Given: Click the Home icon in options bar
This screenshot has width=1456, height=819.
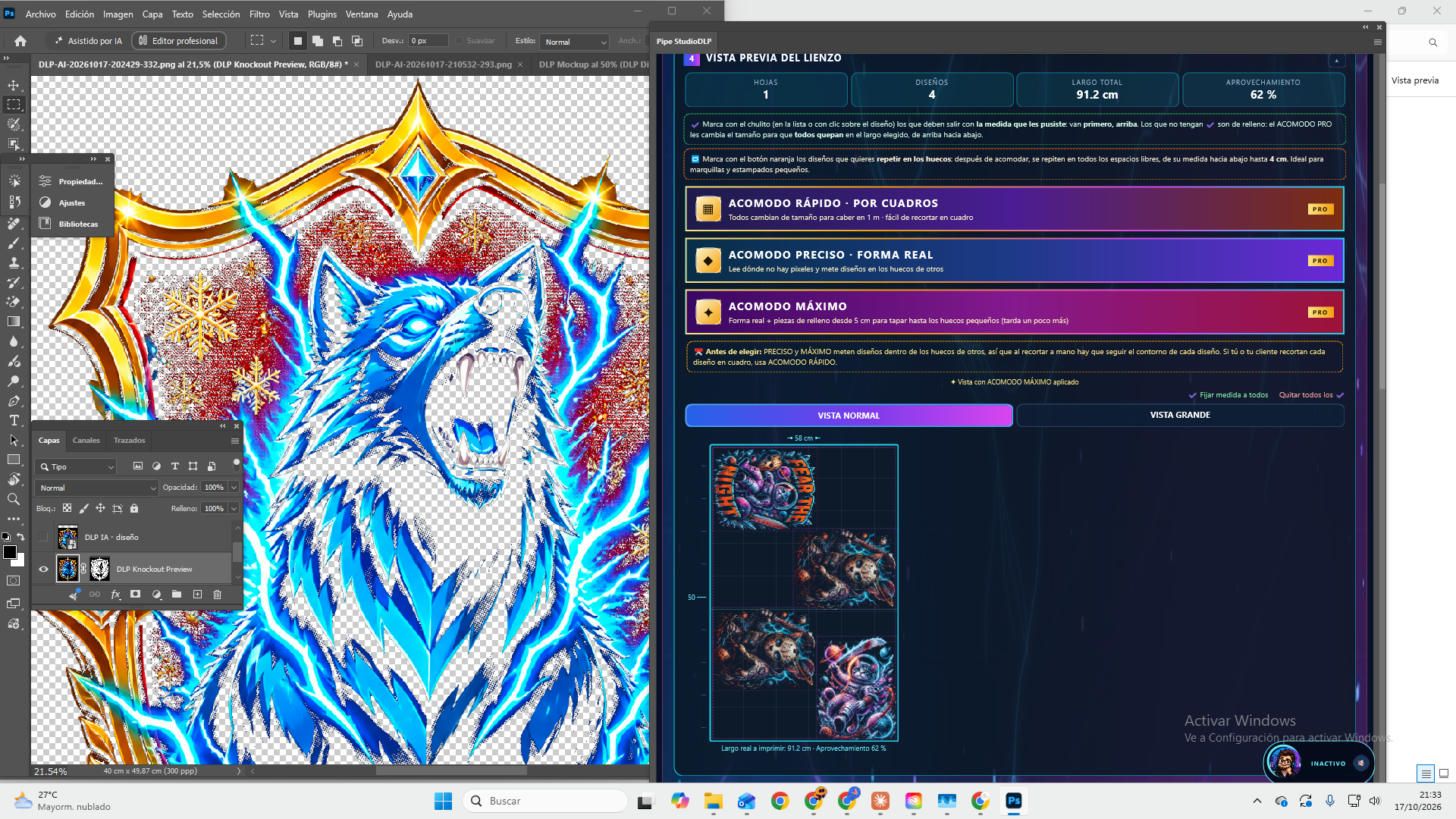Looking at the screenshot, I should pos(20,41).
